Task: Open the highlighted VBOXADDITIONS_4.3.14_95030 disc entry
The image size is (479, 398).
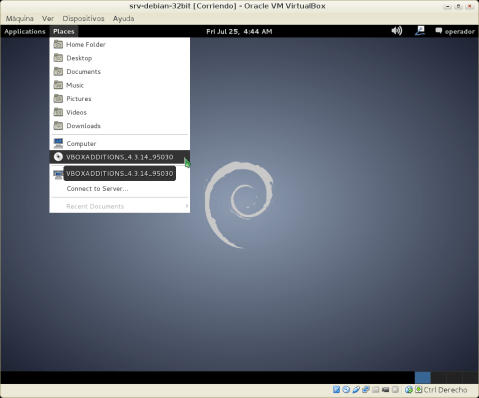Action: [x=120, y=157]
